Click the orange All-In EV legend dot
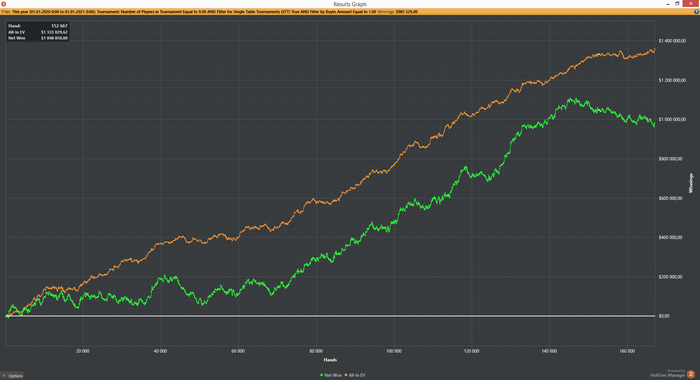The image size is (700, 380). 346,375
